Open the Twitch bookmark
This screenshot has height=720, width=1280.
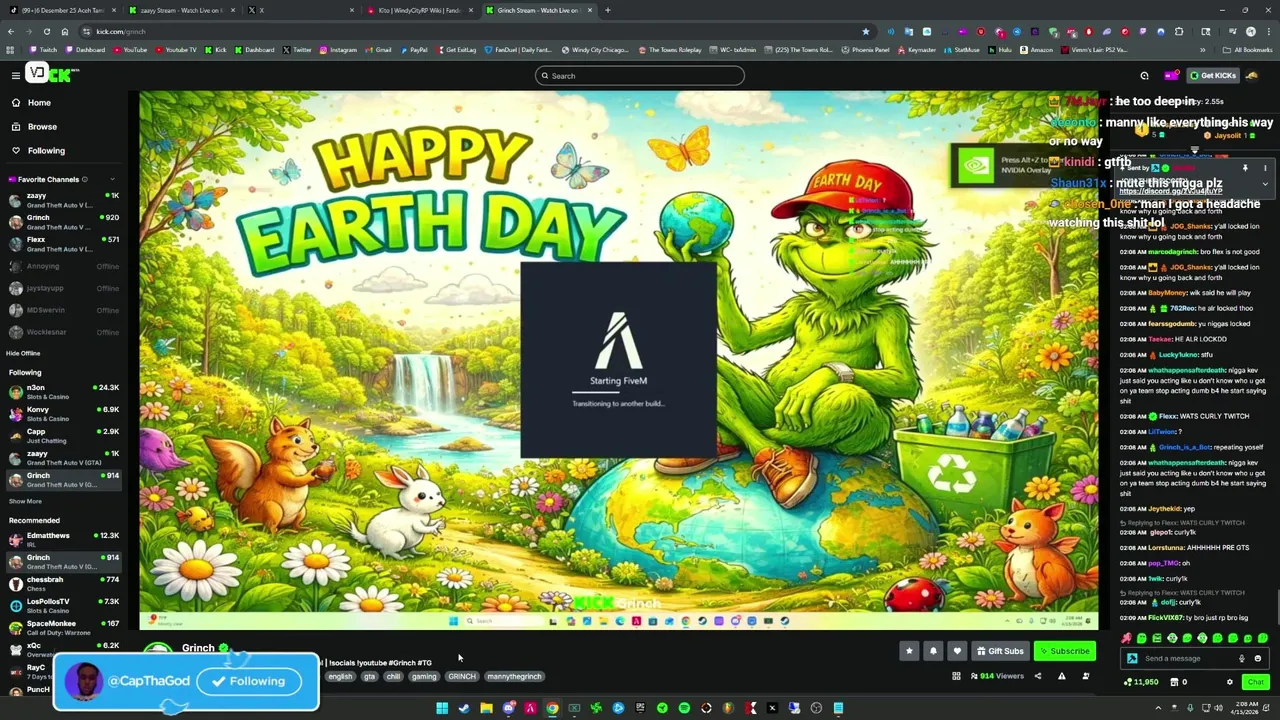tap(44, 50)
